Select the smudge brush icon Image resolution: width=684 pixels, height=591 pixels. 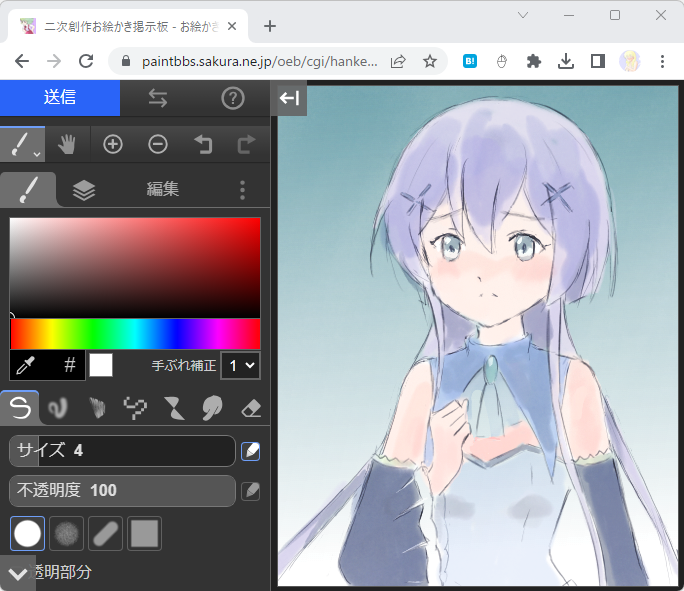click(212, 408)
